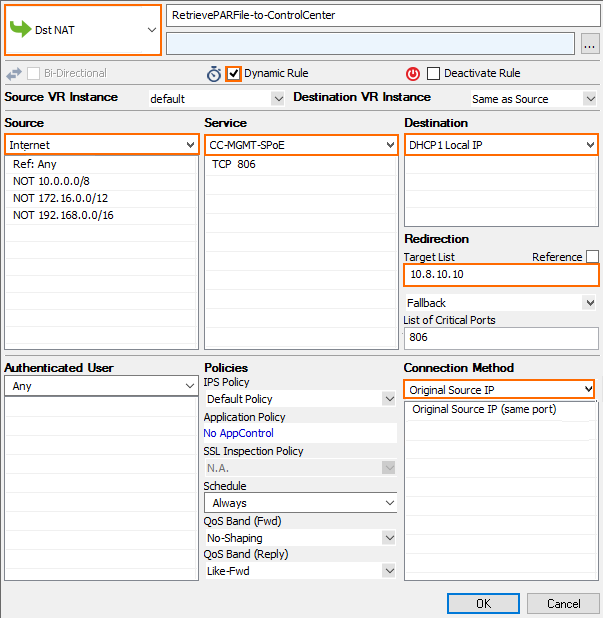Screen dimensions: 603x618
Task: Open IPS Policy Default Policy dropdown
Action: [301, 399]
